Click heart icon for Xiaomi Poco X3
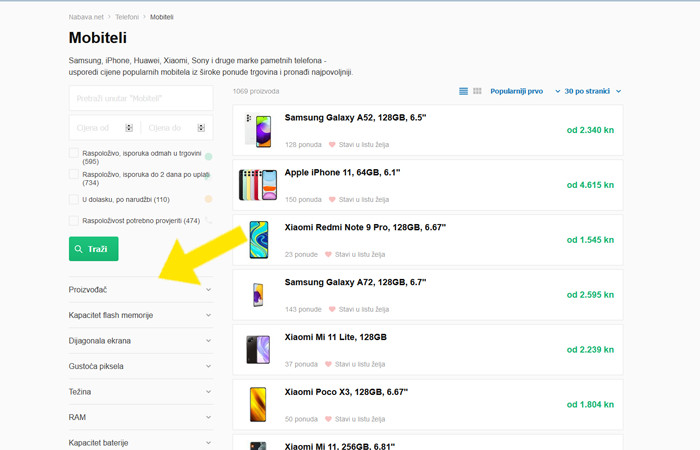The image size is (700, 450). [329, 419]
